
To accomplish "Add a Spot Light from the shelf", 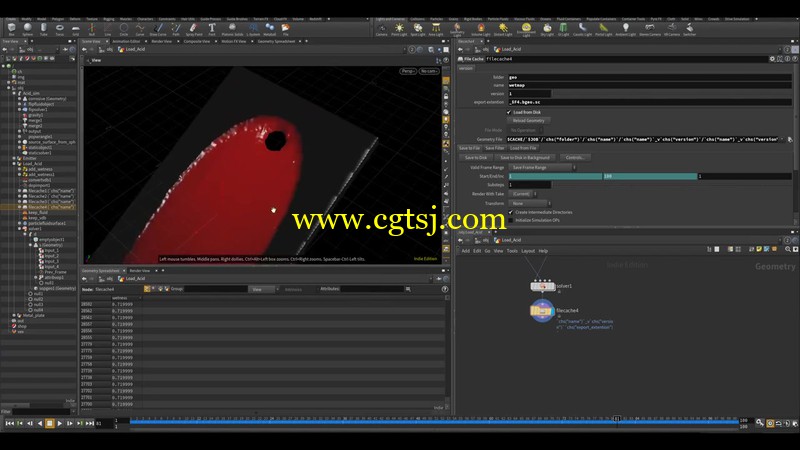I will pyautogui.click(x=417, y=30).
